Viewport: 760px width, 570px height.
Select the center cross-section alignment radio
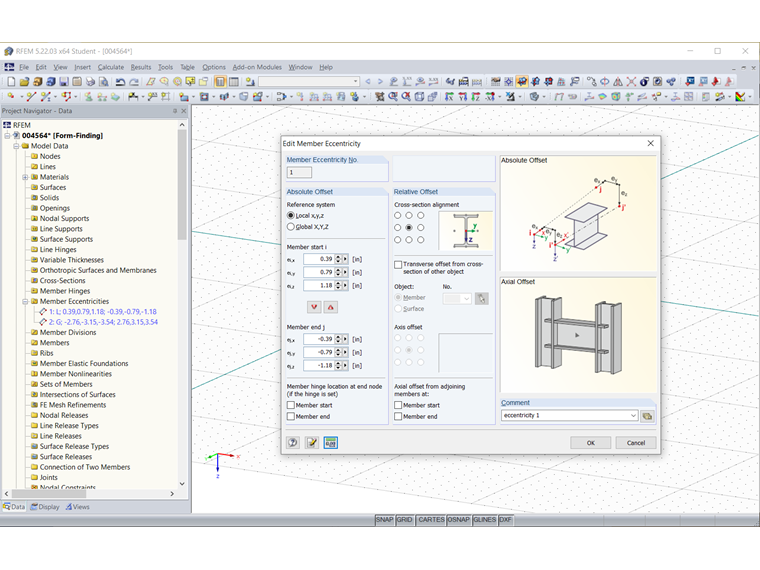[x=409, y=227]
